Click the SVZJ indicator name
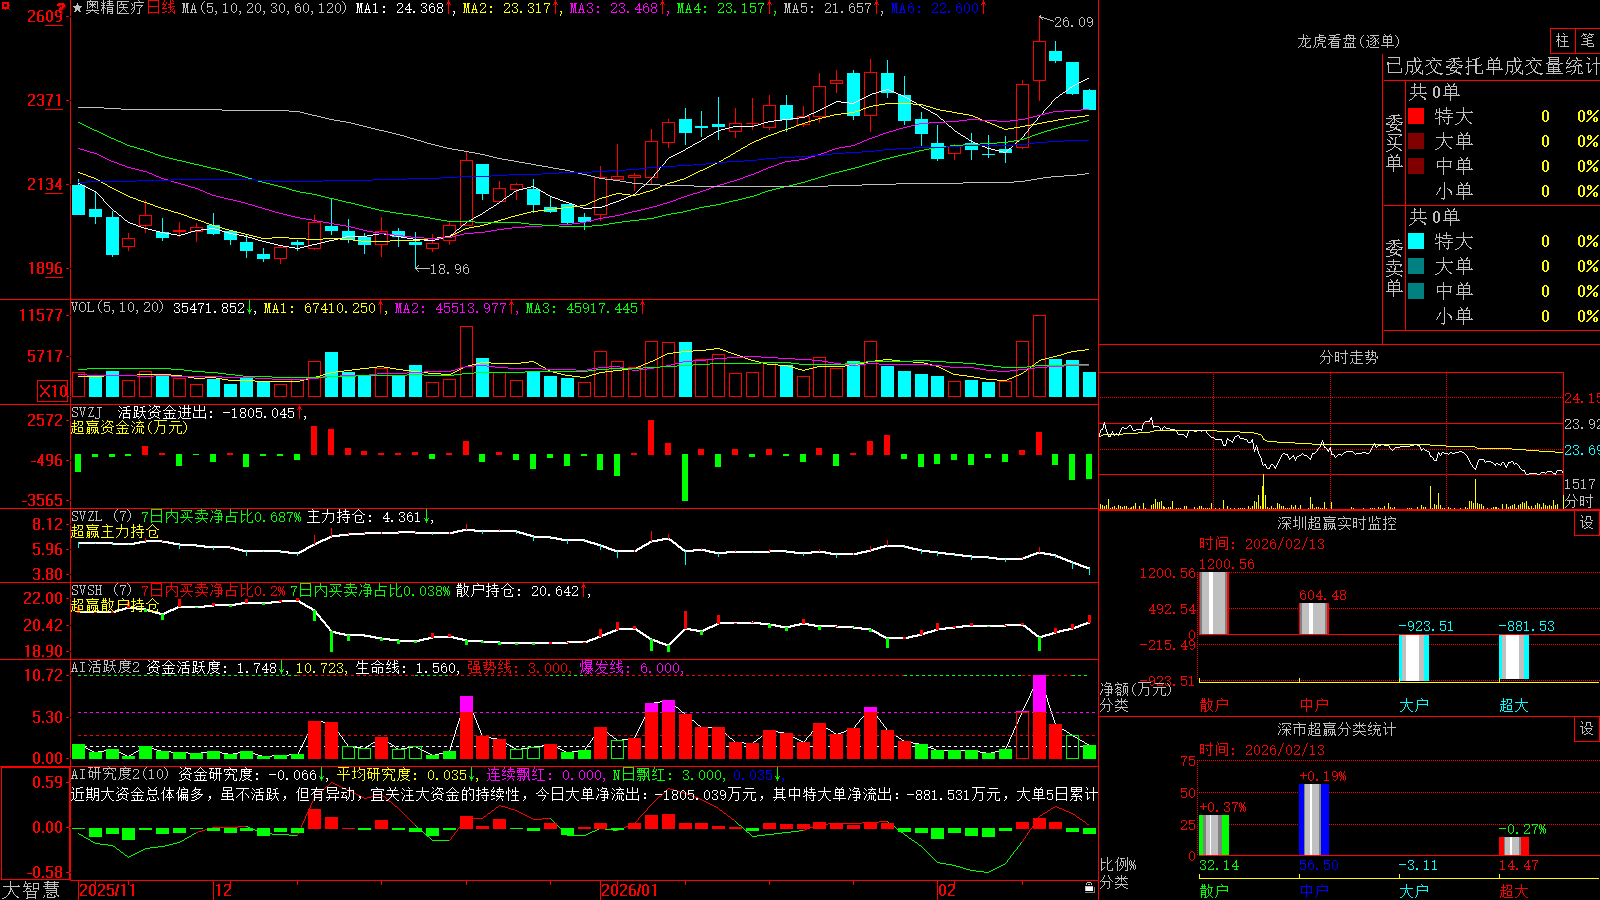Image resolution: width=1600 pixels, height=900 pixels. [x=87, y=412]
